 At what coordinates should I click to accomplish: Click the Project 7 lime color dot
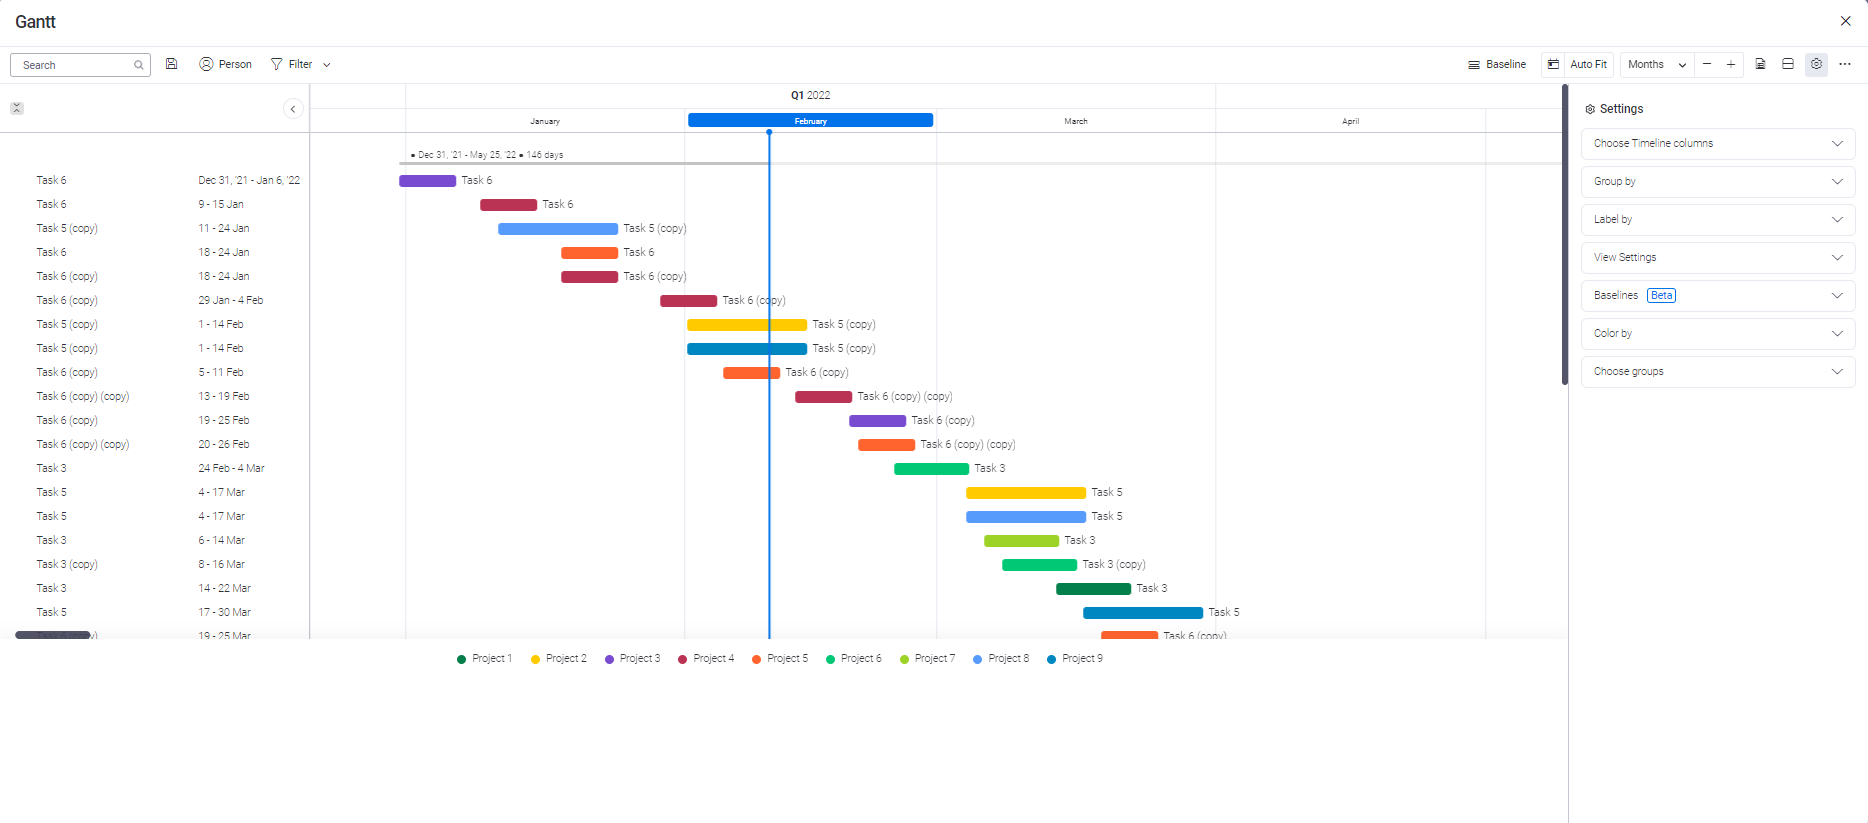pos(905,660)
